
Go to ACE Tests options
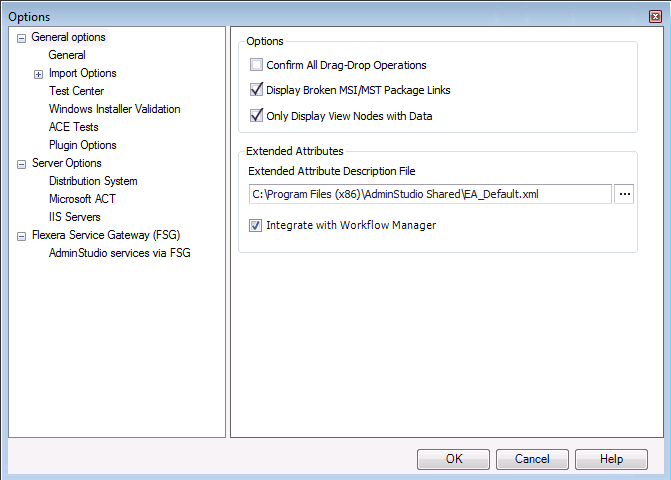[73, 127]
